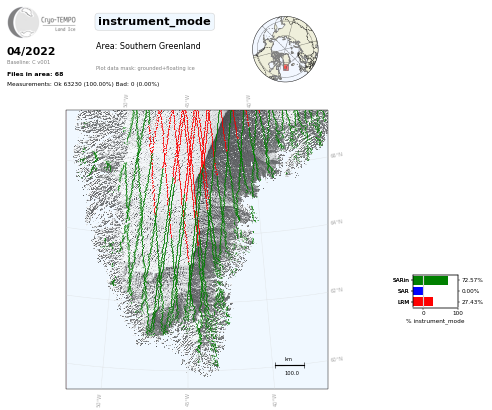The width and height of the screenshot is (492, 410).
Task: Click the Measurements Ok/Bad summary line
Action: tap(83, 84)
